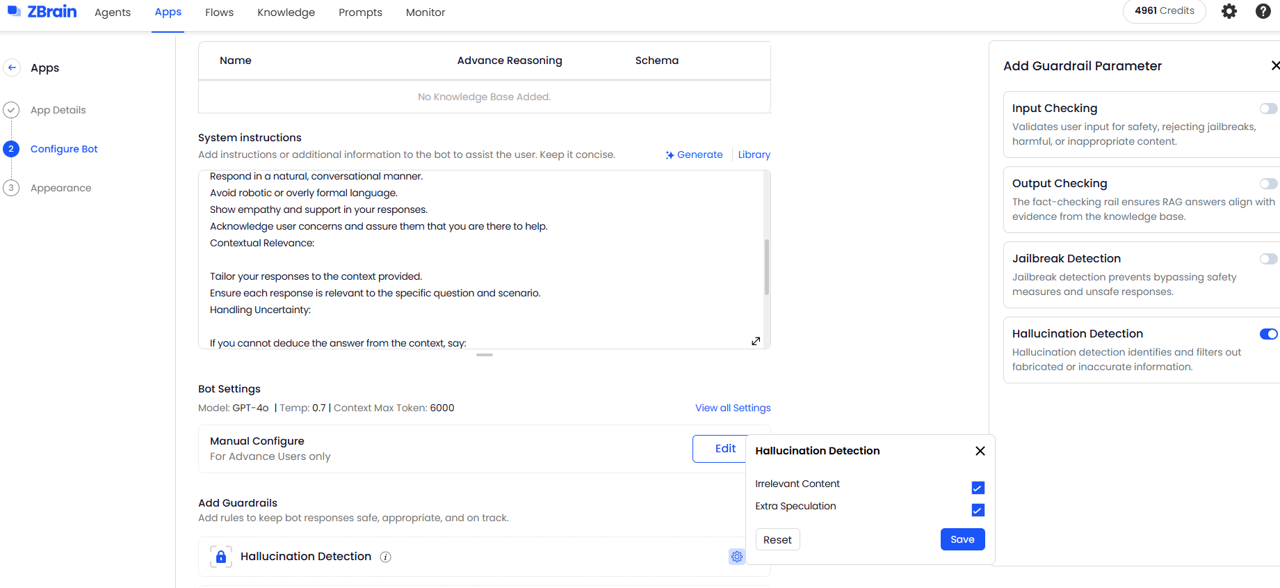Expand the system instructions editor
Viewport: 1280px width, 588px height.
[756, 341]
